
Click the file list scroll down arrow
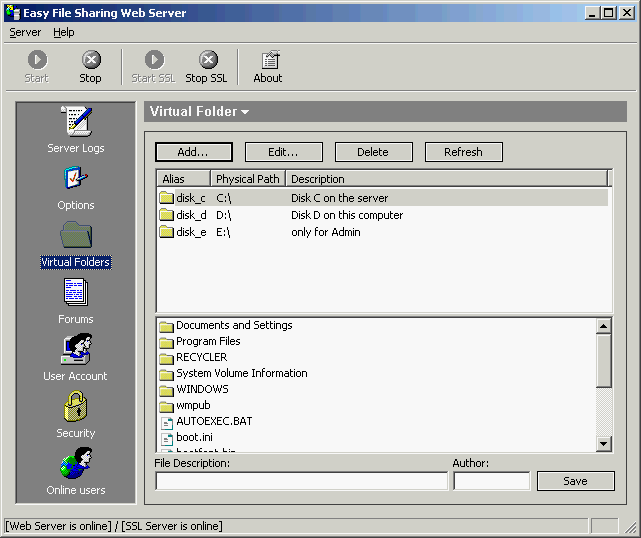[x=603, y=444]
